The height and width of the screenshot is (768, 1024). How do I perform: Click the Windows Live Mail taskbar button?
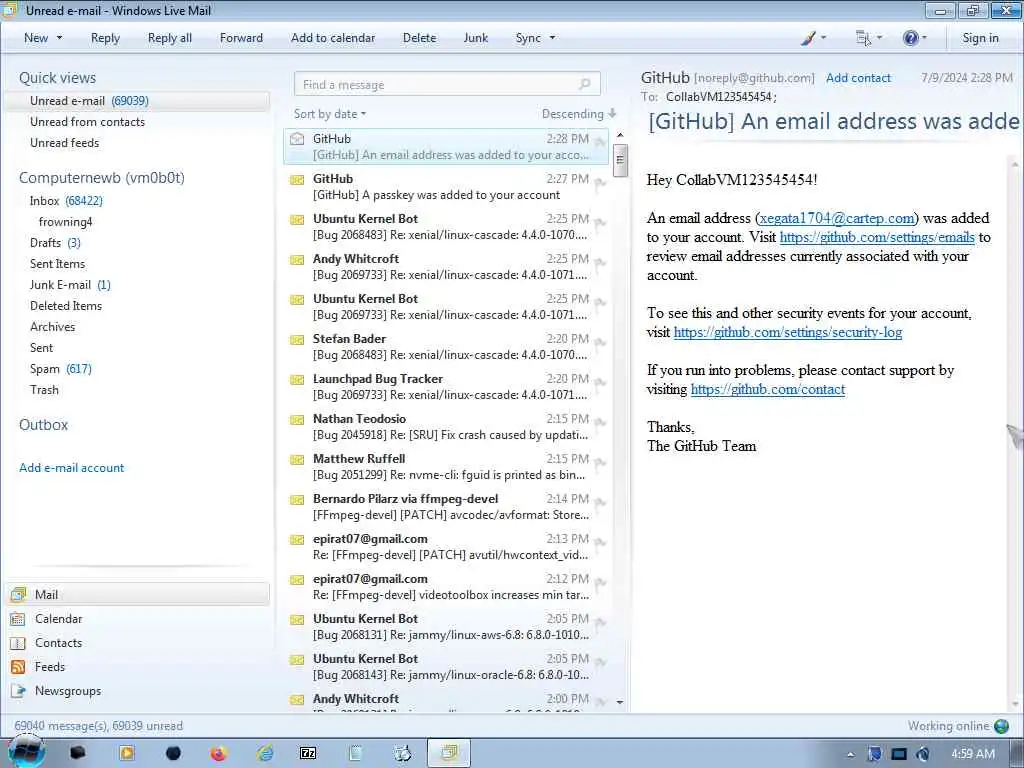click(x=449, y=753)
